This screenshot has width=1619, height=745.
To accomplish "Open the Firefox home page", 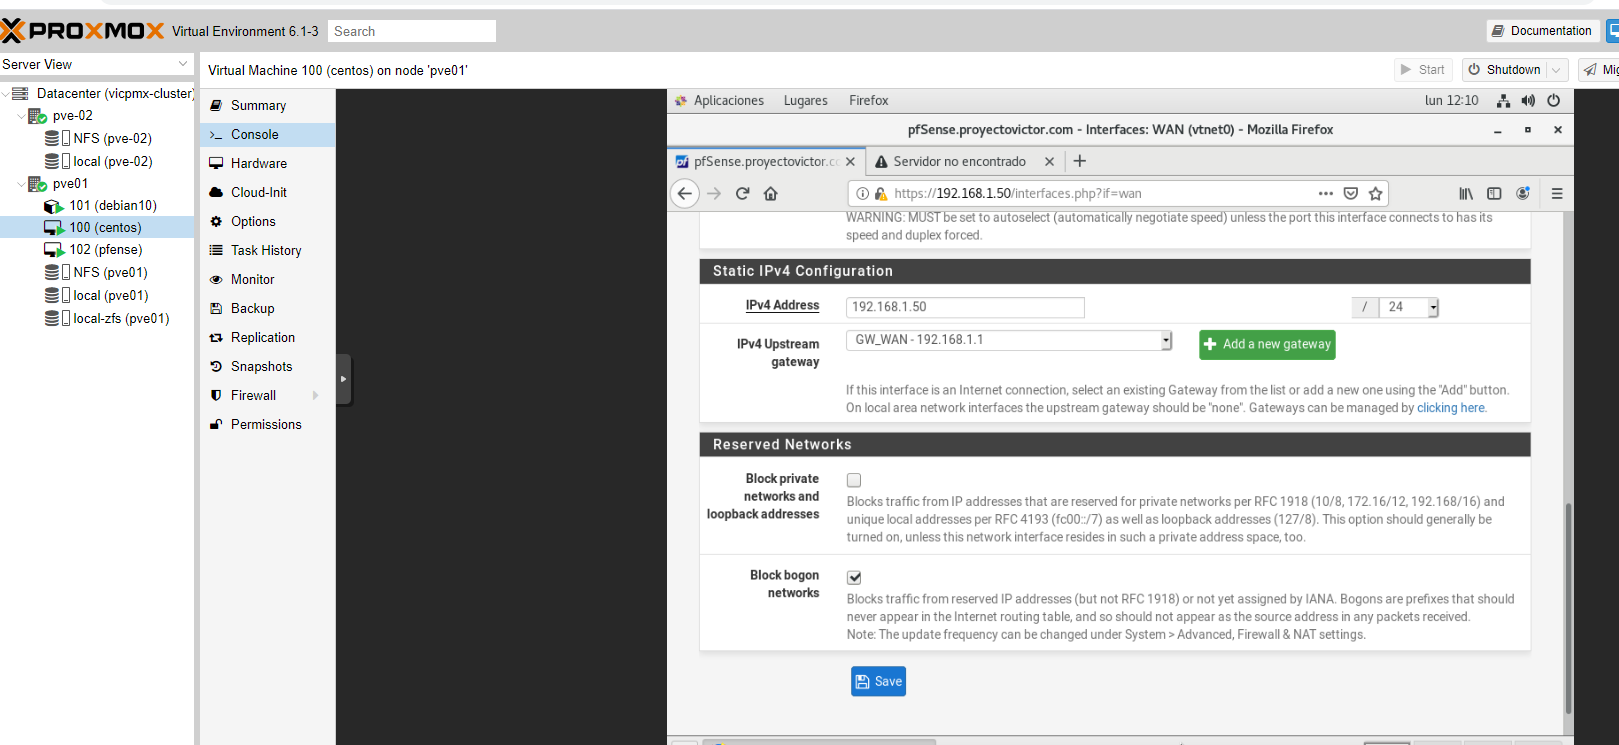I will [771, 194].
